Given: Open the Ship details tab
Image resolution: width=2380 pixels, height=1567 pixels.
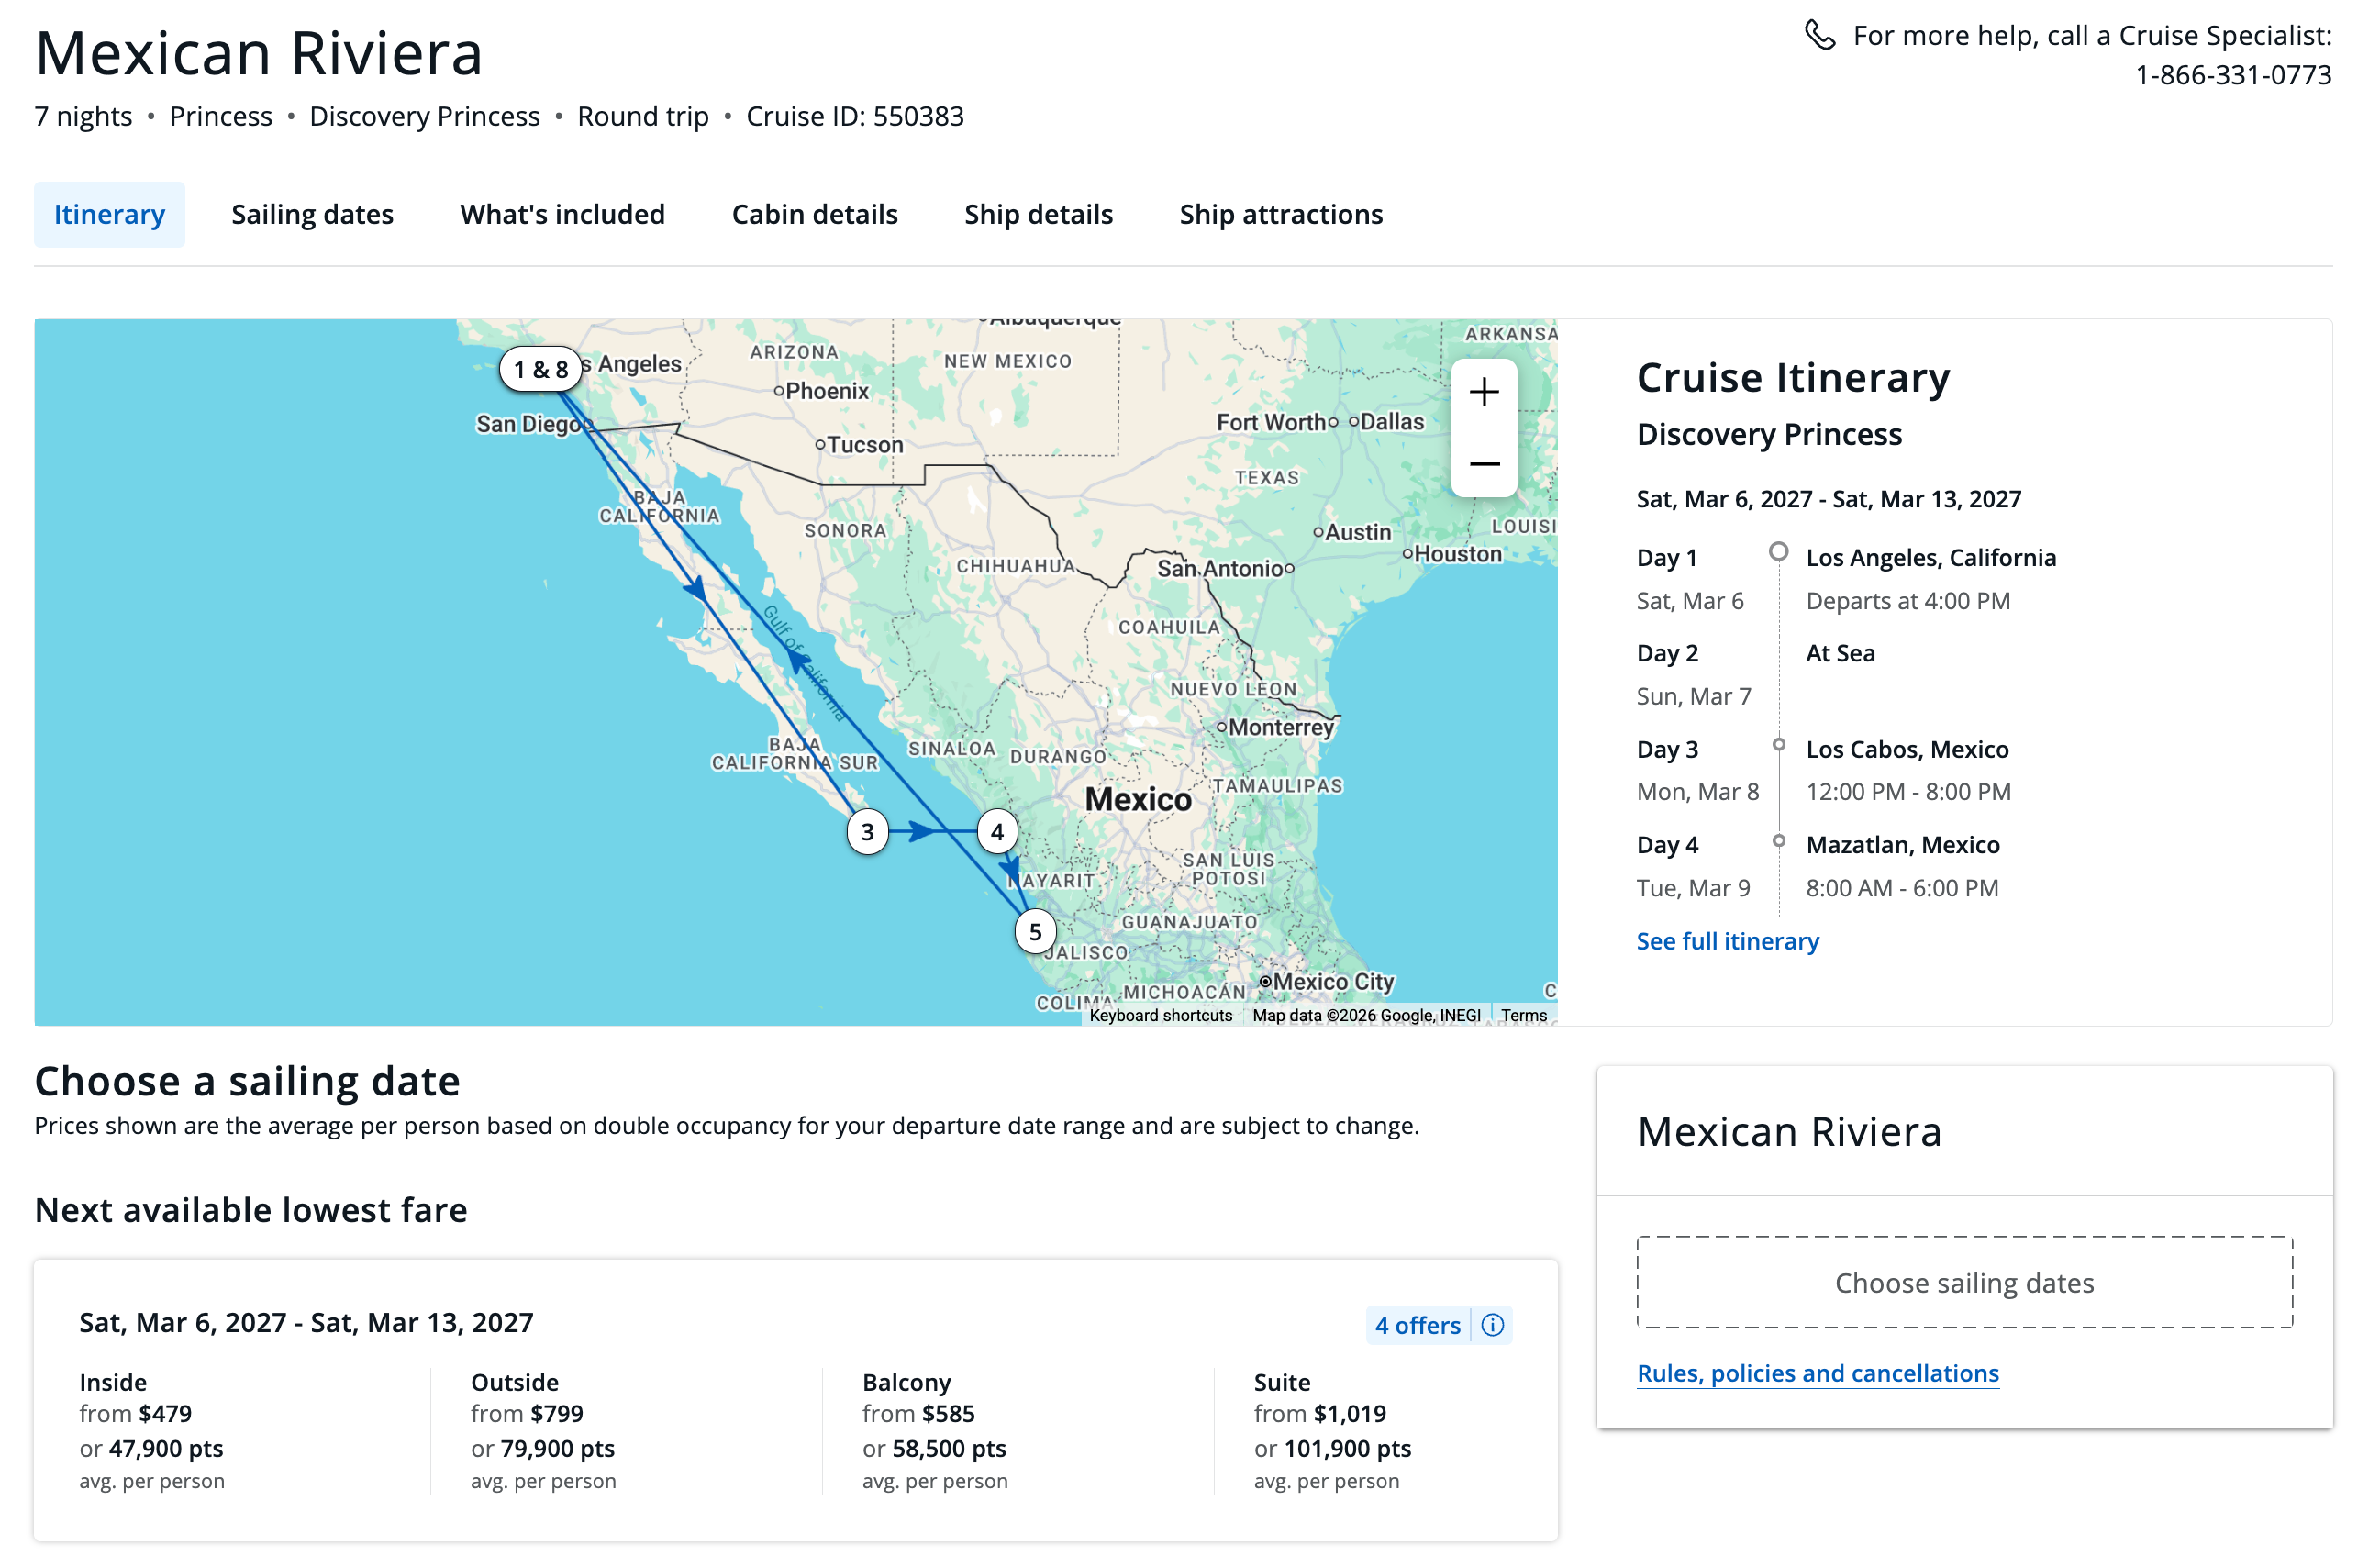Looking at the screenshot, I should pos(1038,213).
